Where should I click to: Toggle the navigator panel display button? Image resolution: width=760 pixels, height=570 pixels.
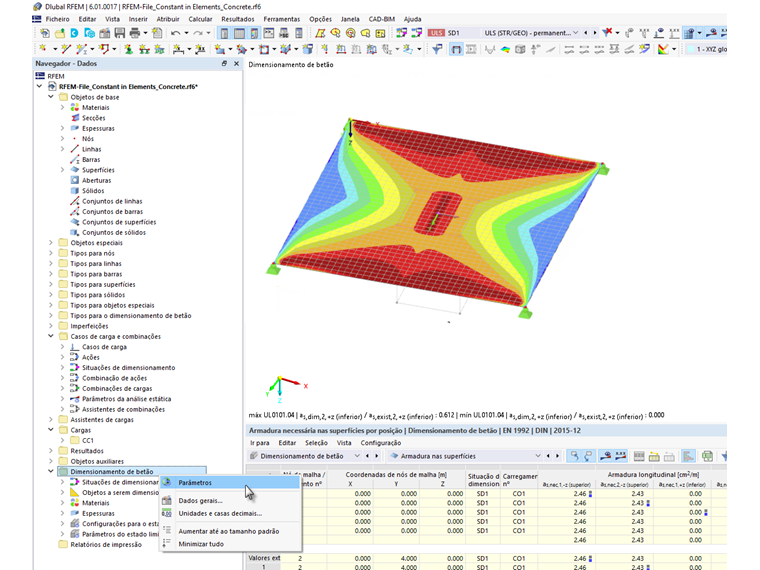224,33
